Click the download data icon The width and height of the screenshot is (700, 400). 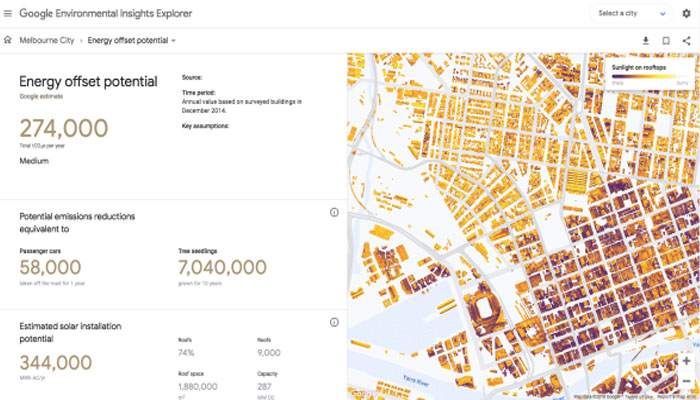pyautogui.click(x=645, y=41)
